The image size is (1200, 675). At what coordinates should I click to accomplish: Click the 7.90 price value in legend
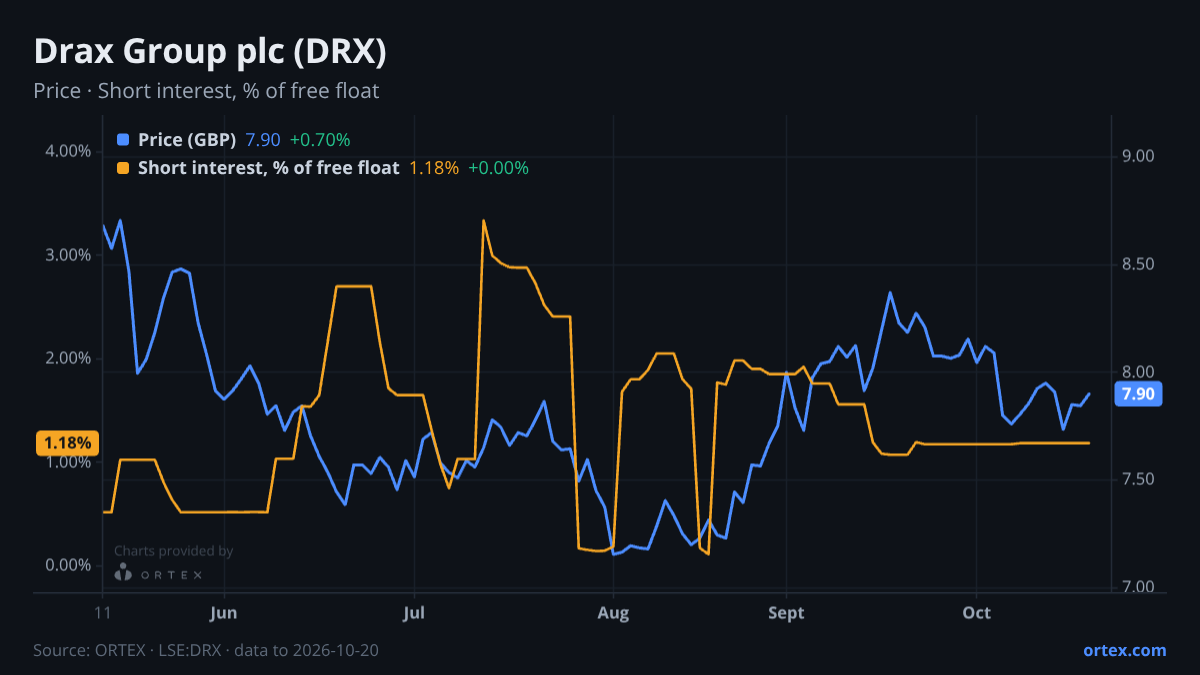point(263,140)
